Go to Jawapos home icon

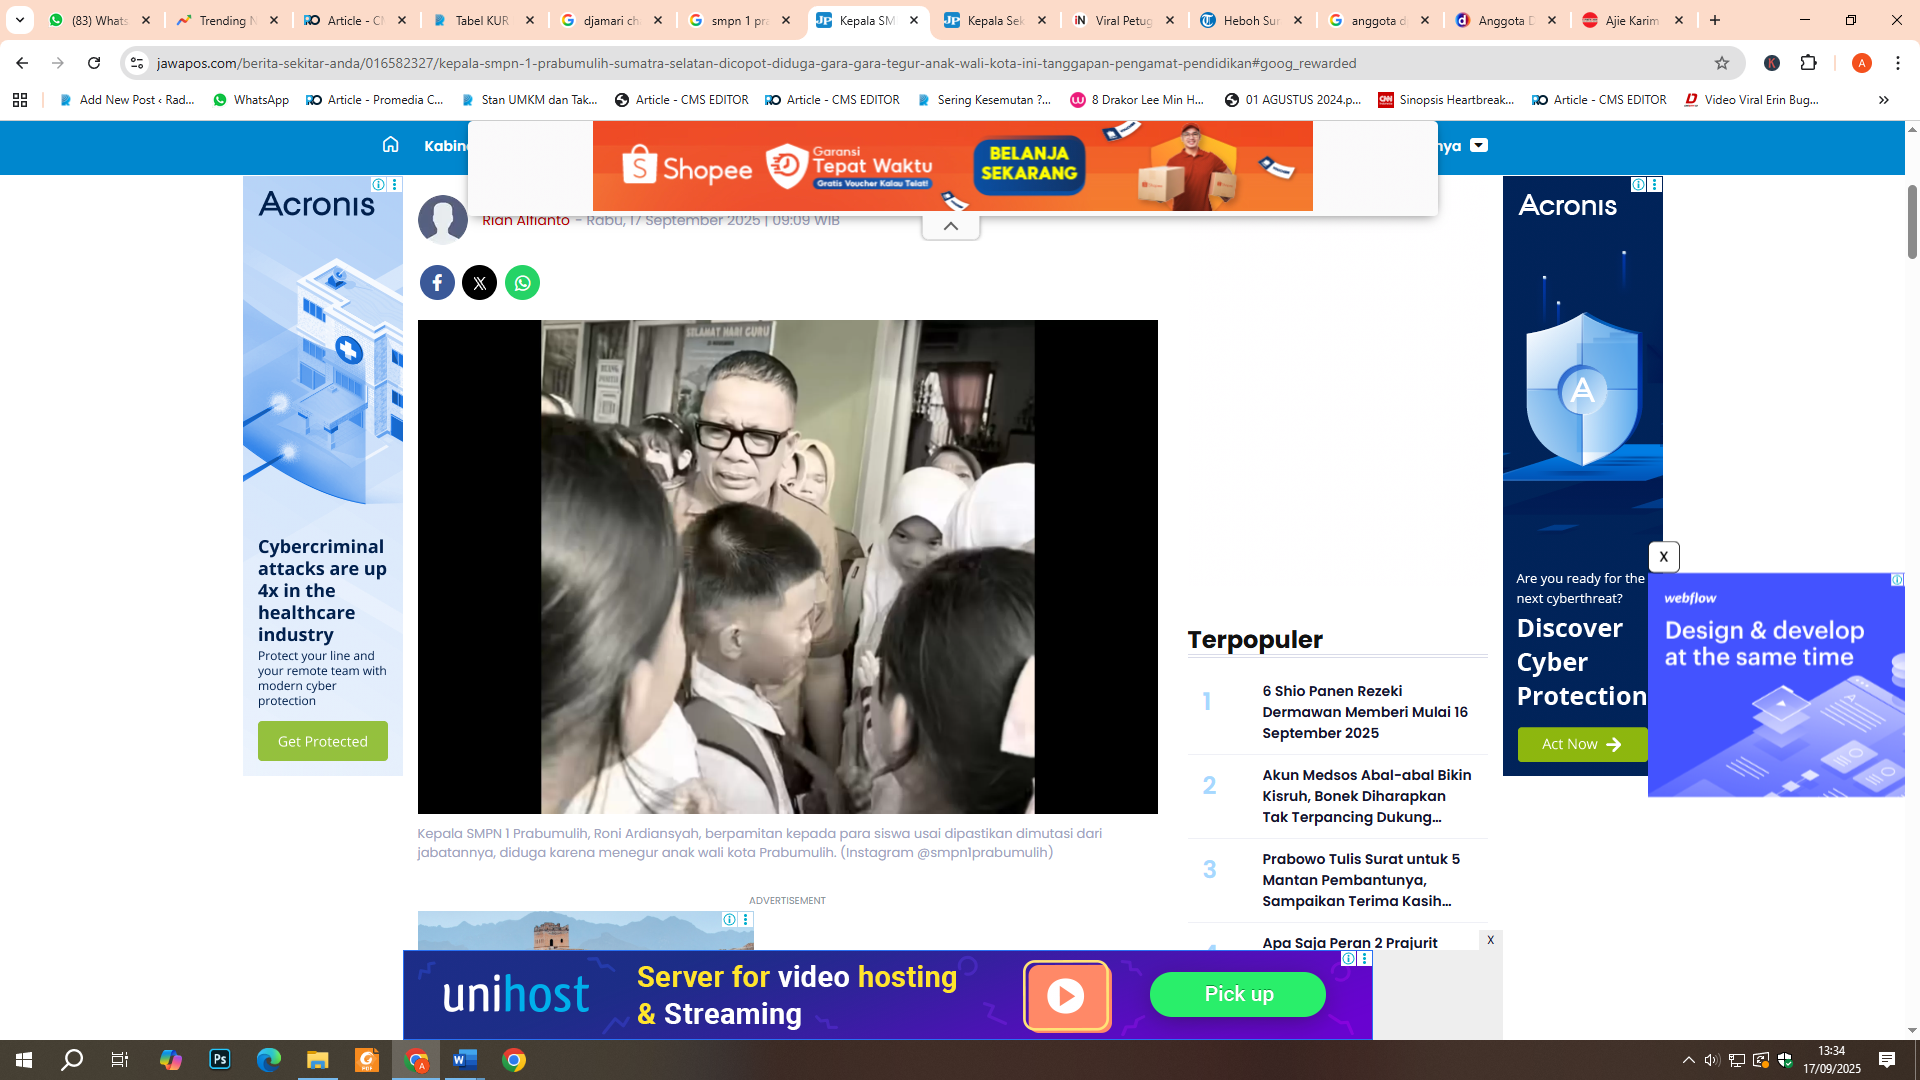[390, 145]
